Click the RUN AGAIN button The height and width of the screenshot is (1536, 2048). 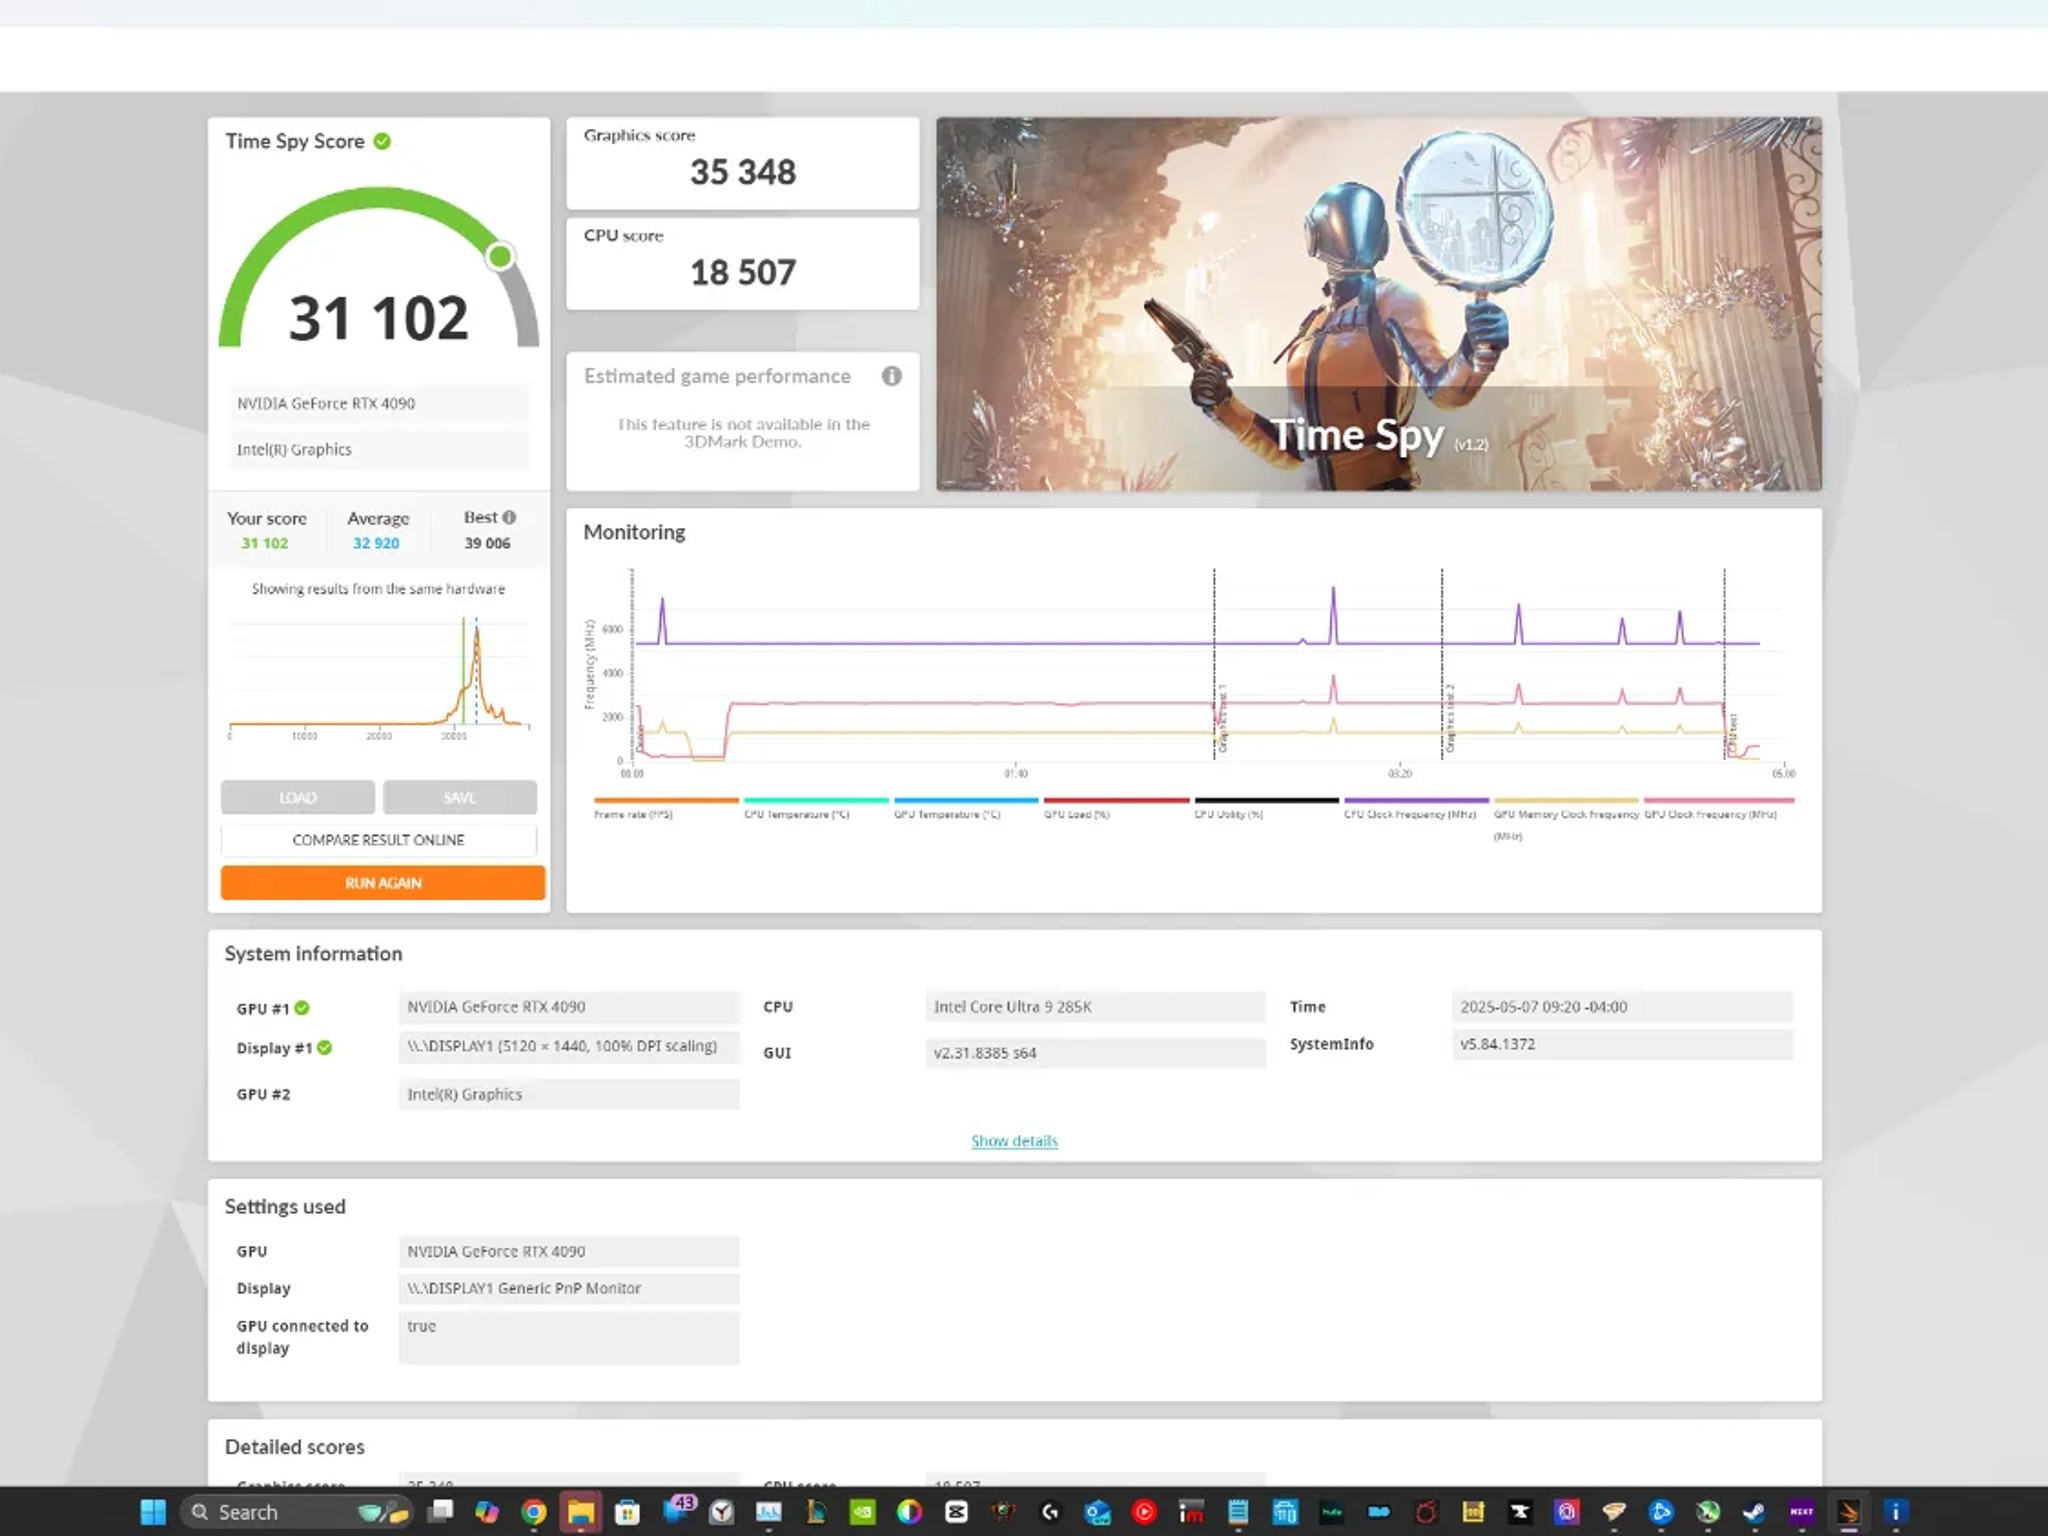(382, 882)
